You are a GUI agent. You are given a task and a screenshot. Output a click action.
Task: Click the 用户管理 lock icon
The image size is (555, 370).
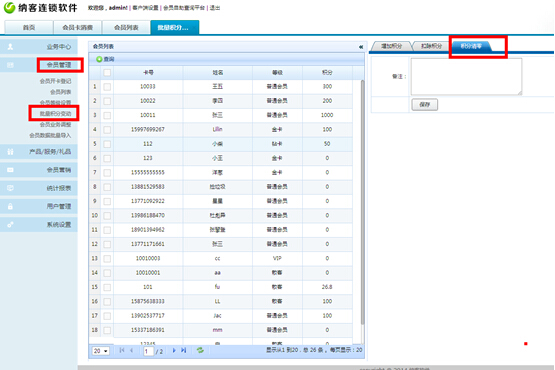[10, 206]
